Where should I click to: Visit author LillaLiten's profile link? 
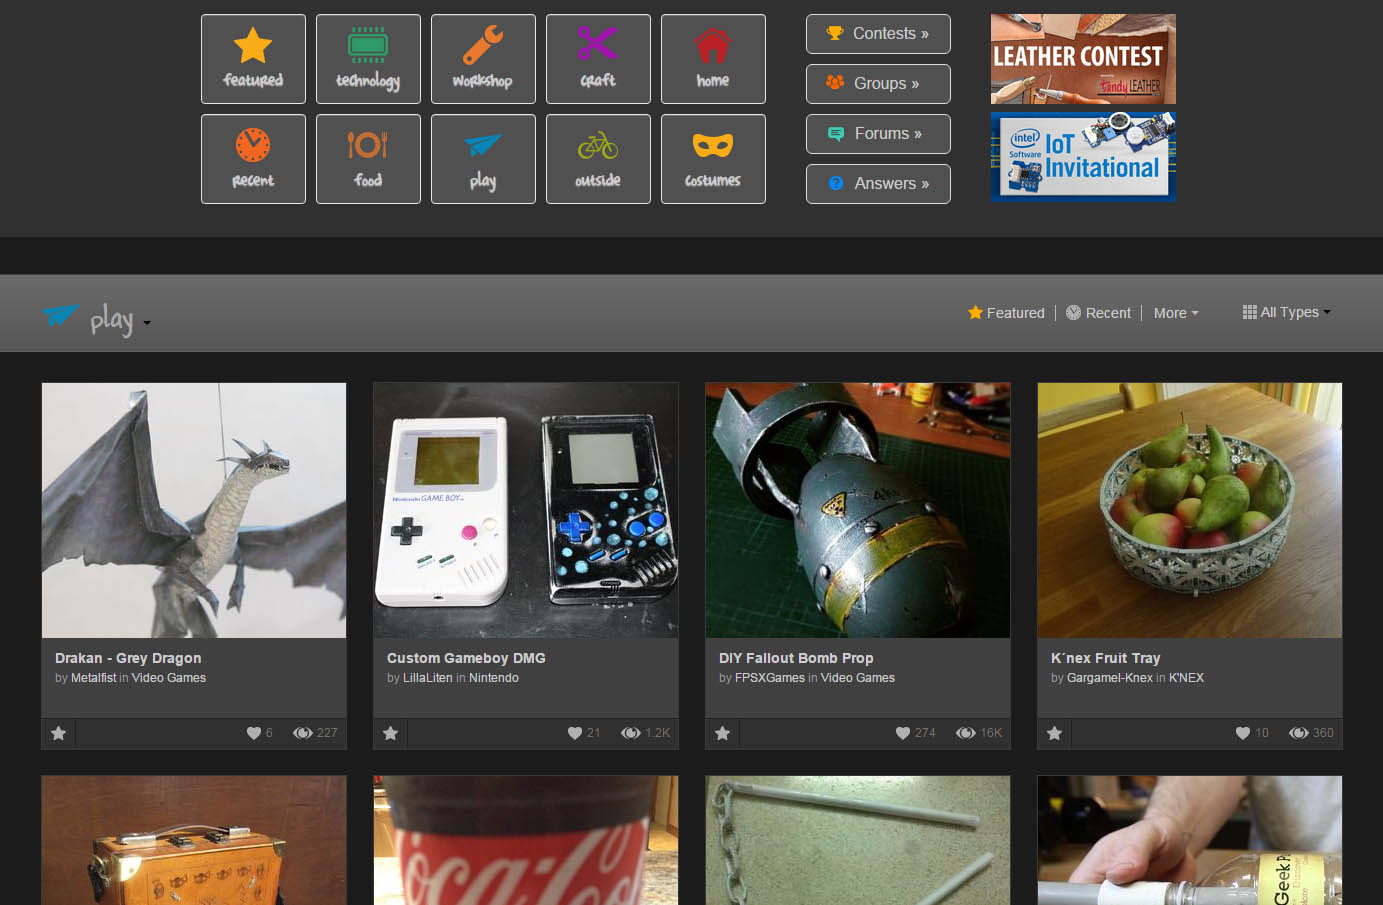[428, 677]
